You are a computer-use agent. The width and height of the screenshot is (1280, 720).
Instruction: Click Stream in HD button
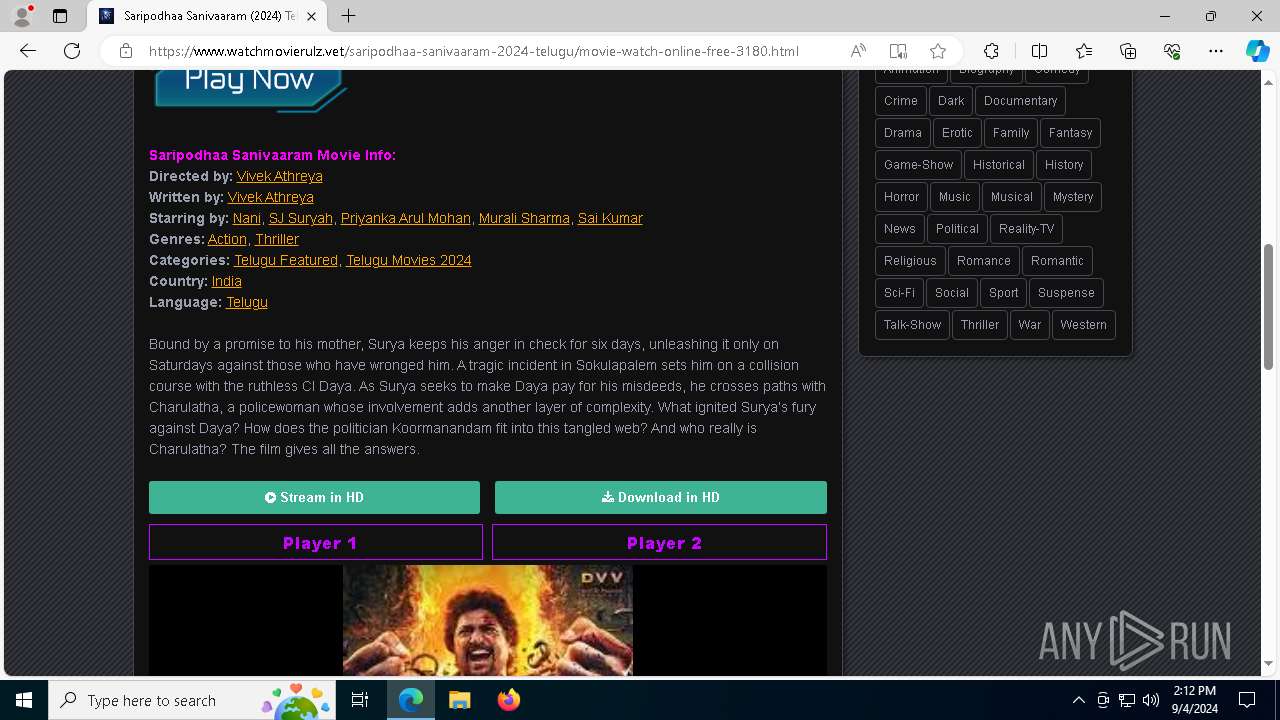314,497
